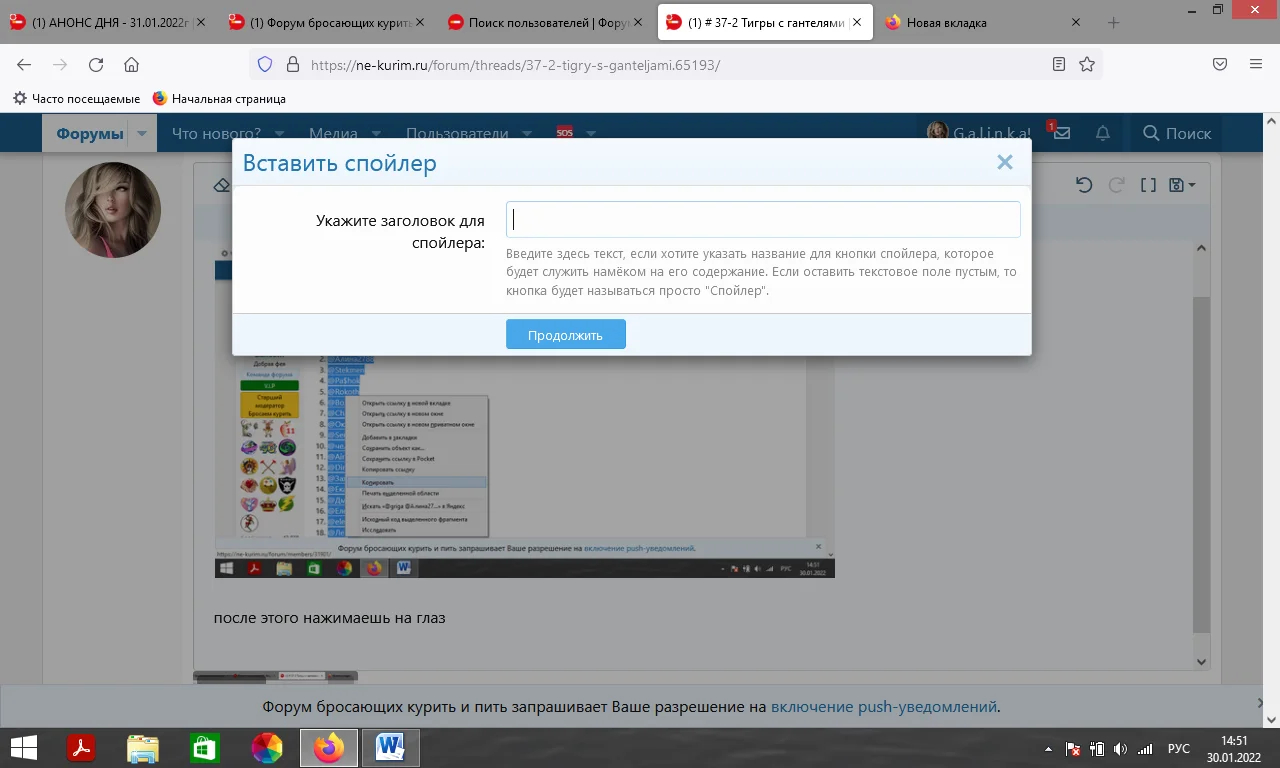1280x768 pixels.
Task: Click the eraser formatting icon near the post editor
Action: click(222, 184)
